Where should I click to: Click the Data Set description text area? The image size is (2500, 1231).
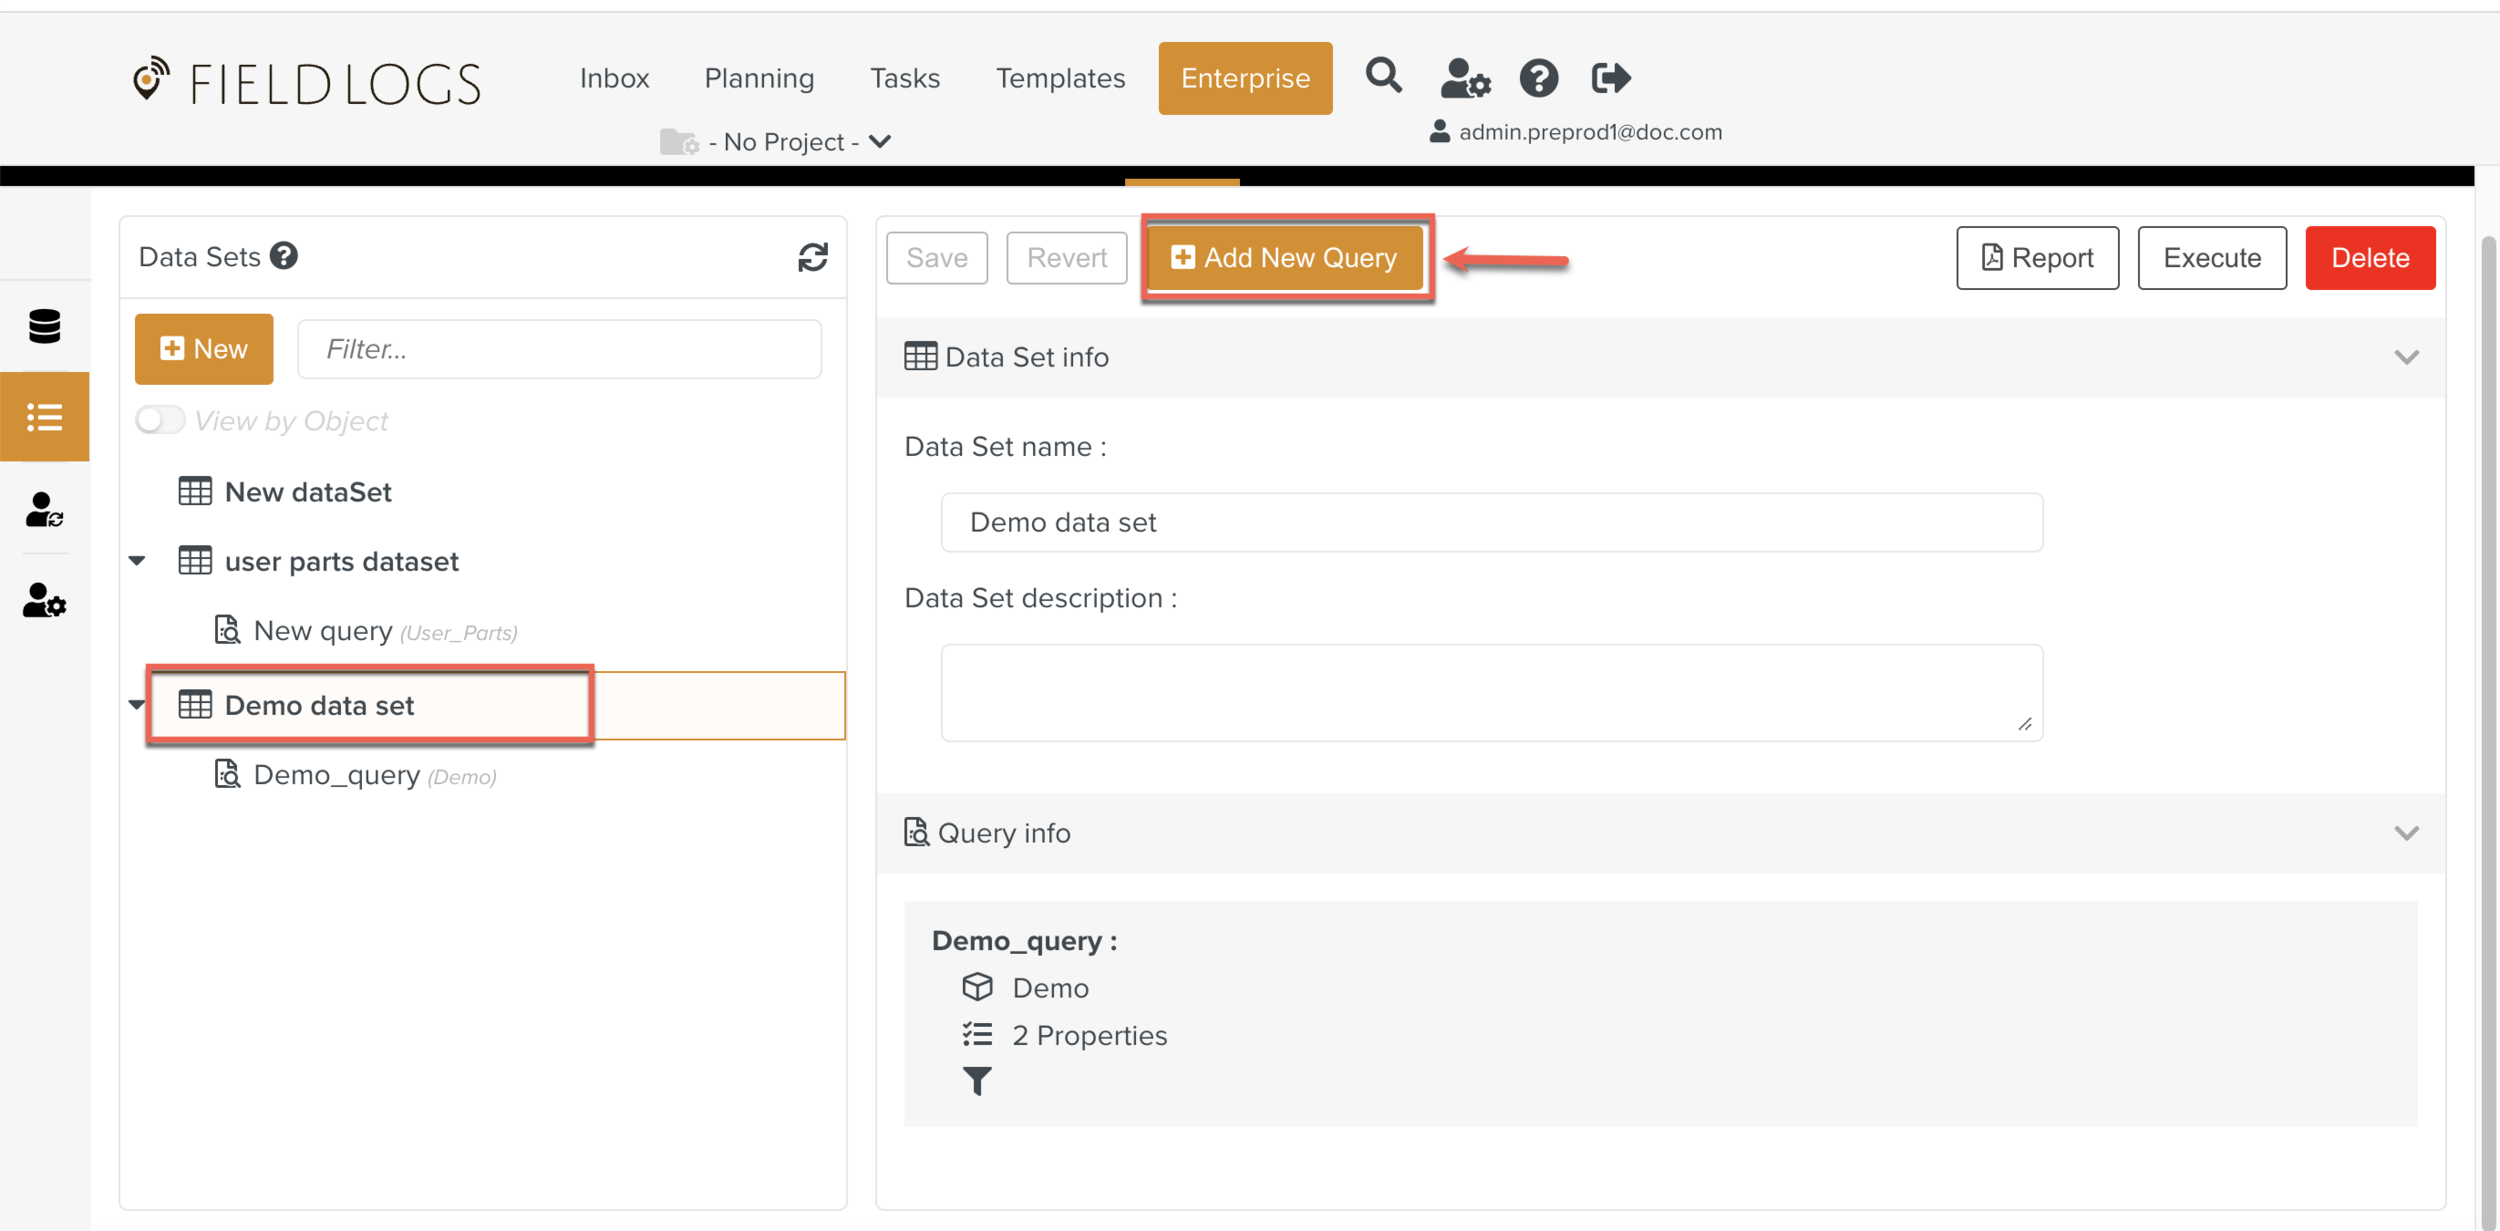1490,692
